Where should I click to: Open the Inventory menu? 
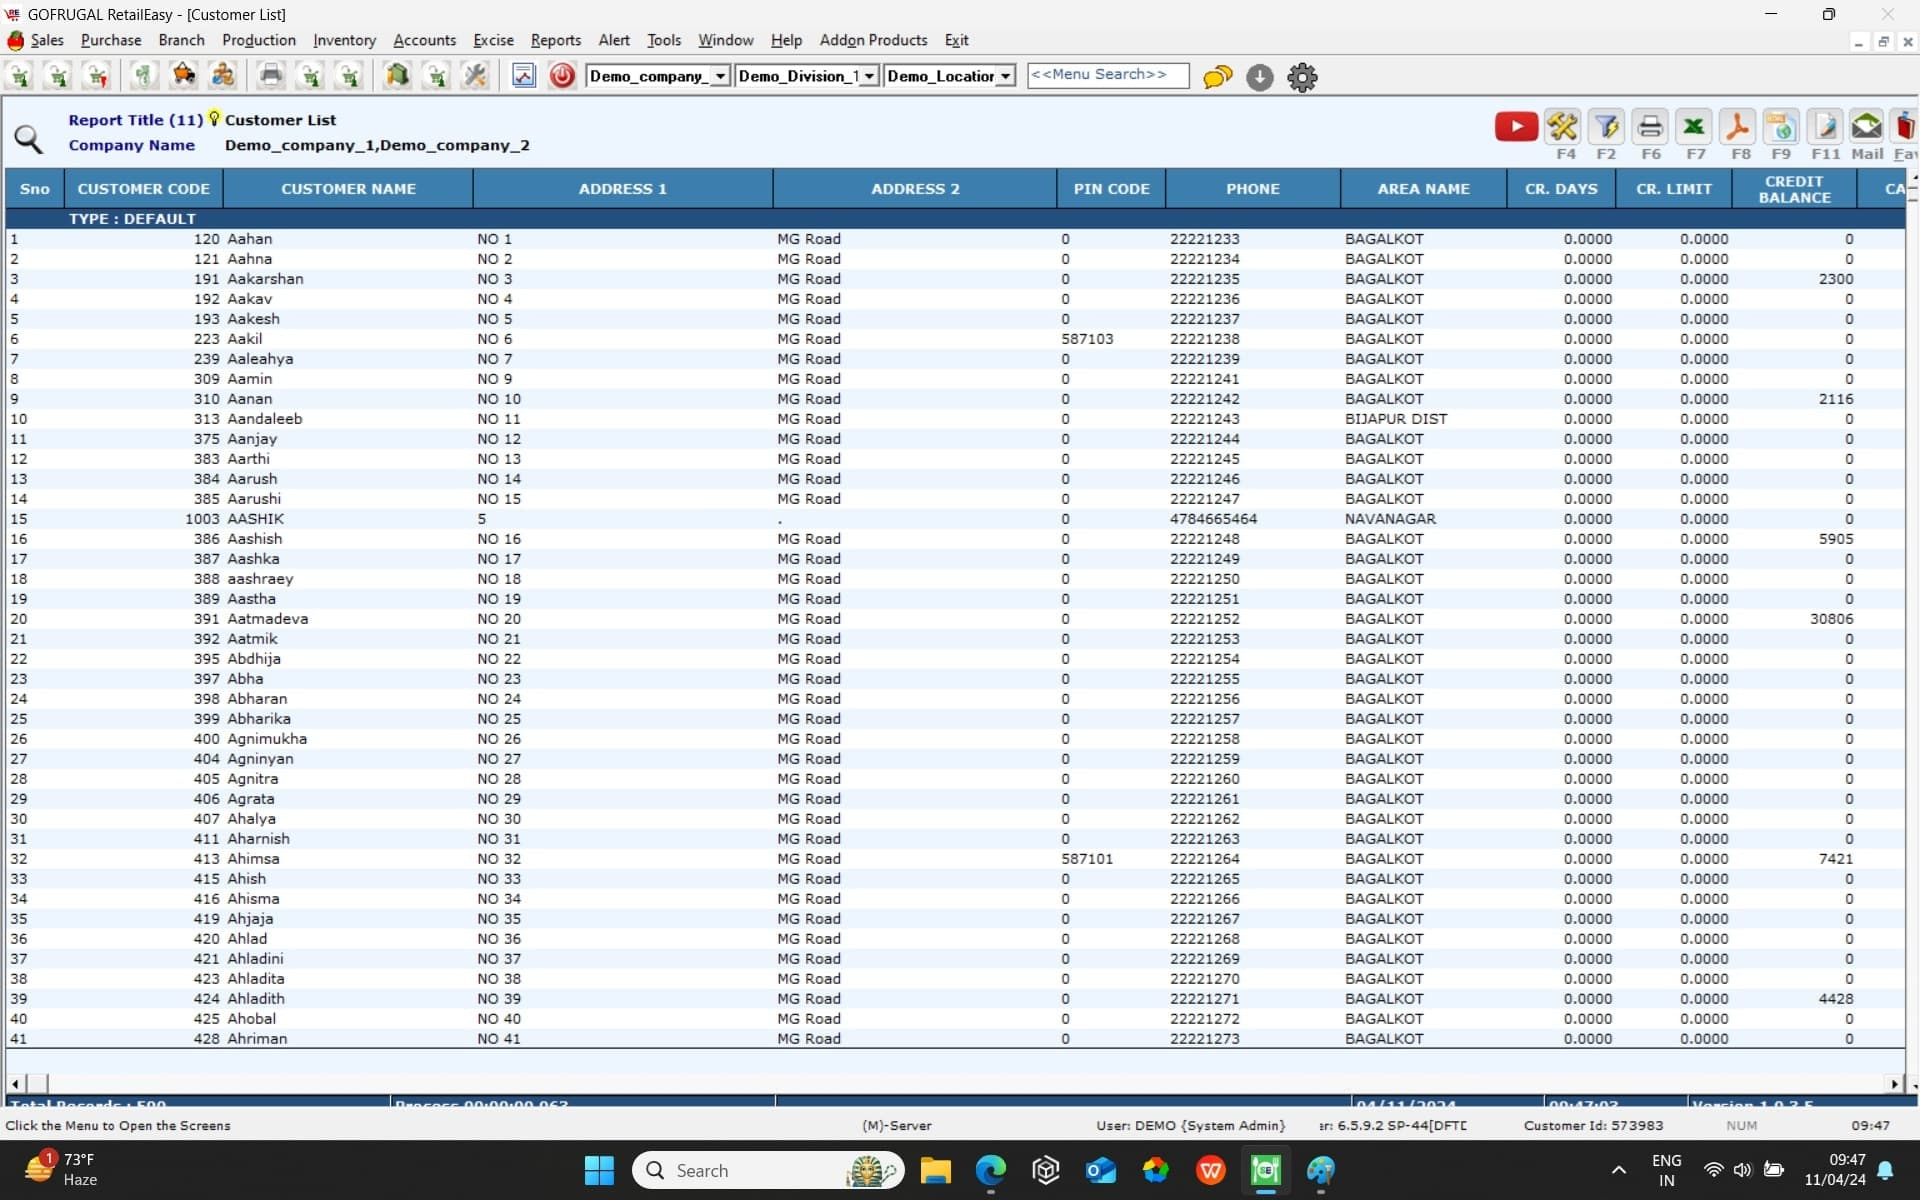(x=344, y=40)
